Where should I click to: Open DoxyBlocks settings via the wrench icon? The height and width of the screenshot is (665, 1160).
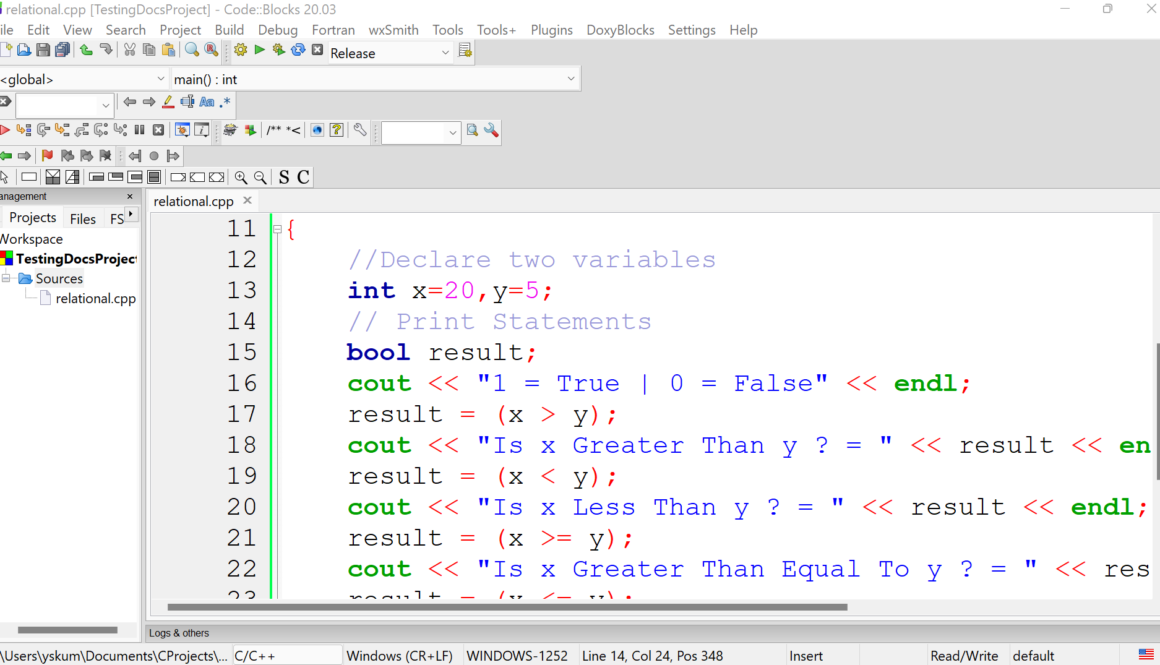tap(359, 131)
